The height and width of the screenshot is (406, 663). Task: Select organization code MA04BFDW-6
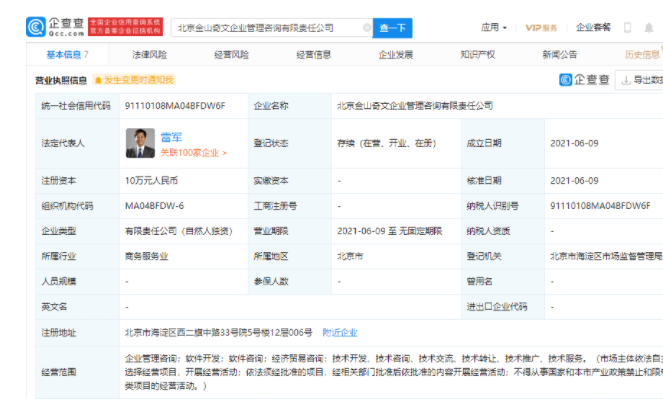click(x=154, y=206)
